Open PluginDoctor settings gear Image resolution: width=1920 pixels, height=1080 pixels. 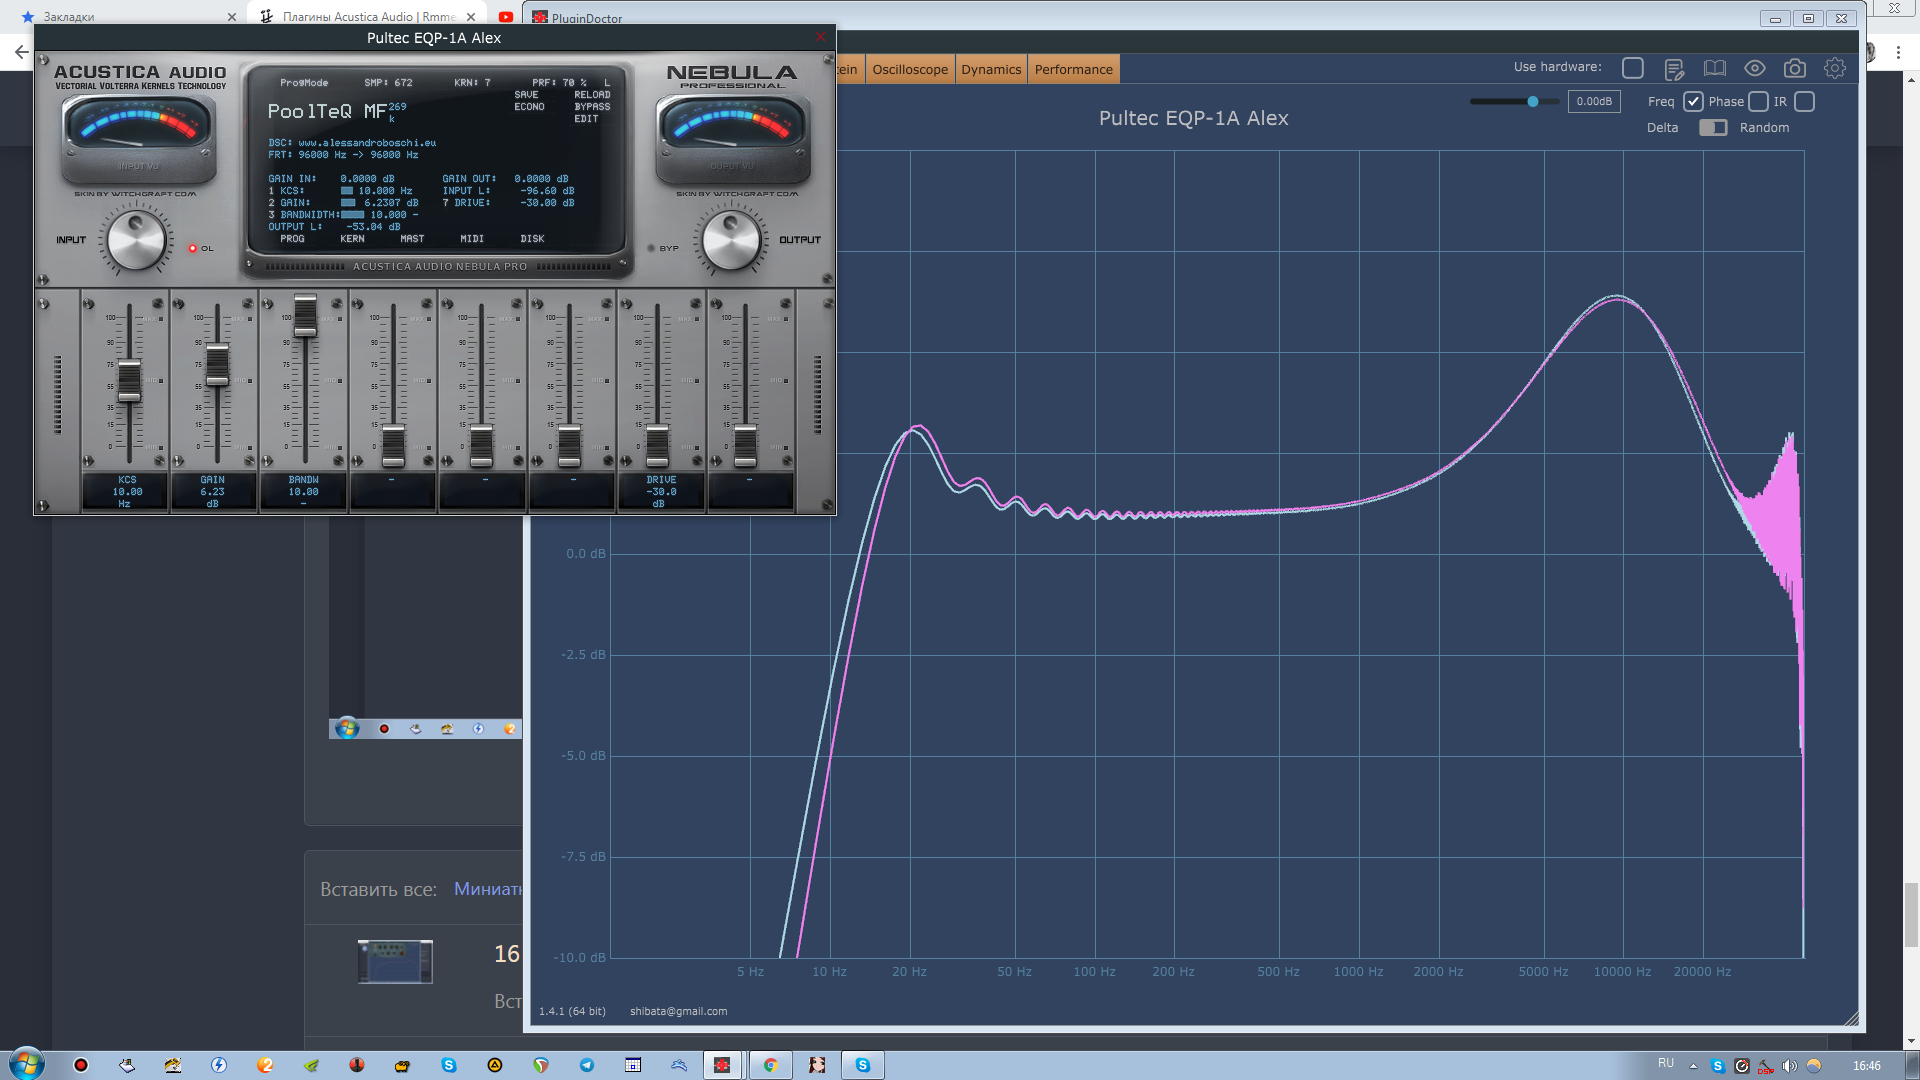(1835, 69)
